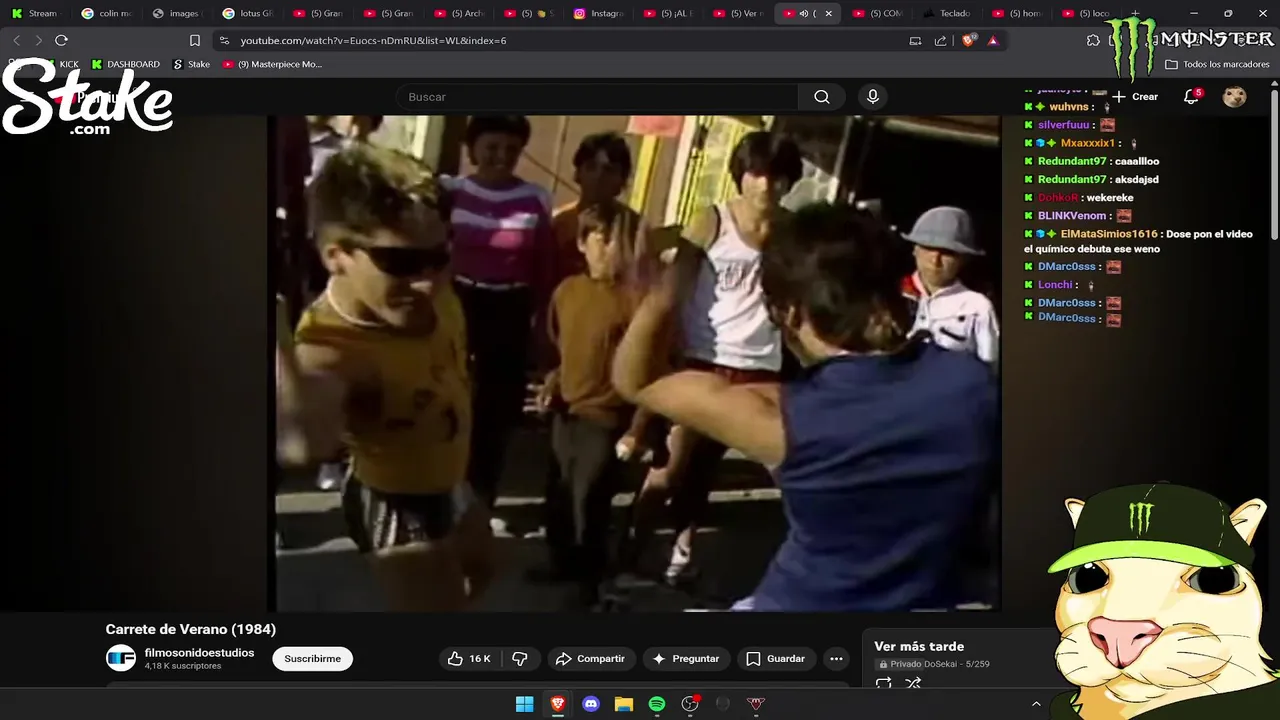Click chat user ElMataSimios1616
This screenshot has height=720, width=1280.
[1108, 234]
